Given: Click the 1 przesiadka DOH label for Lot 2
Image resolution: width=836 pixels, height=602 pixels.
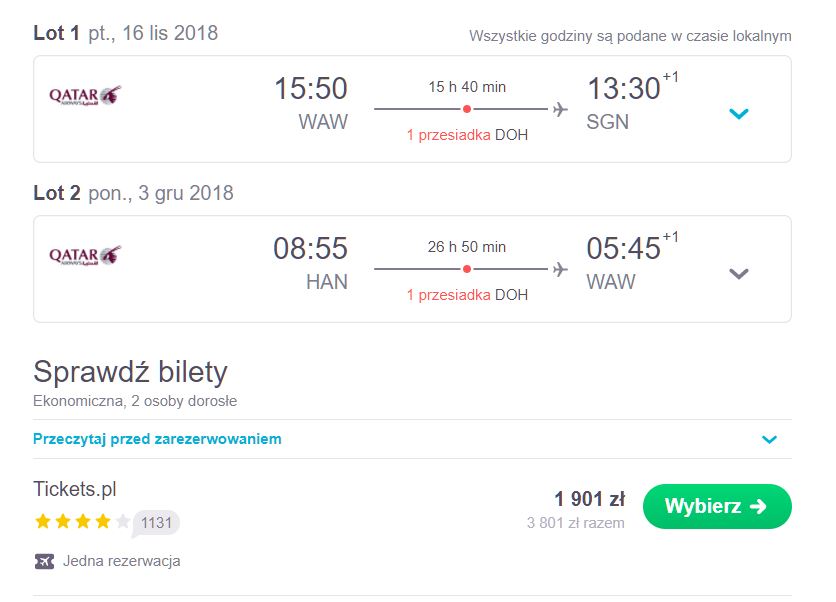Looking at the screenshot, I should coord(467,295).
